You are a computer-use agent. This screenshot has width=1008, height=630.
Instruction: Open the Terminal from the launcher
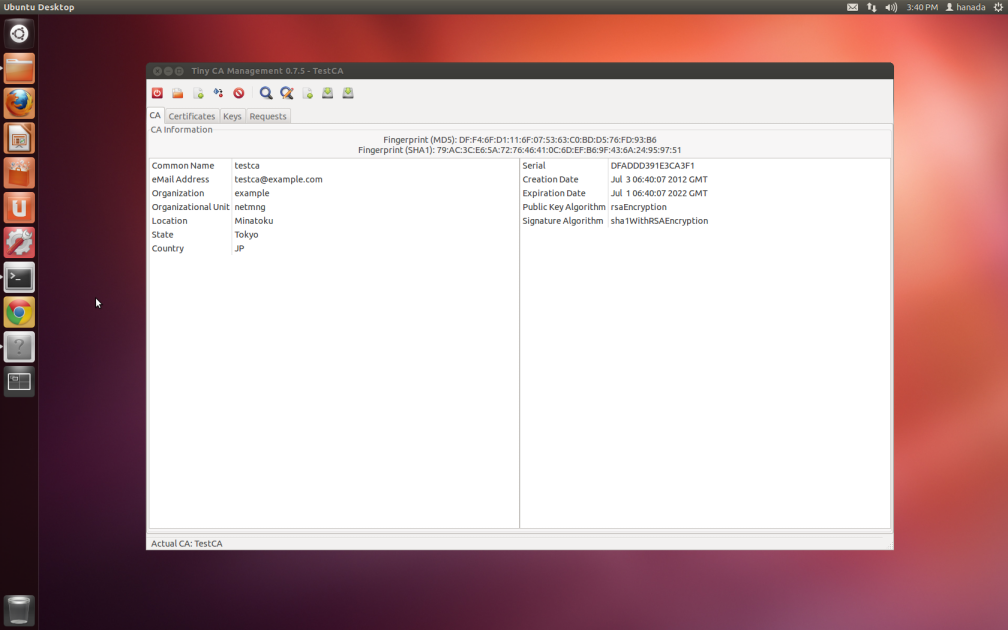coord(19,277)
